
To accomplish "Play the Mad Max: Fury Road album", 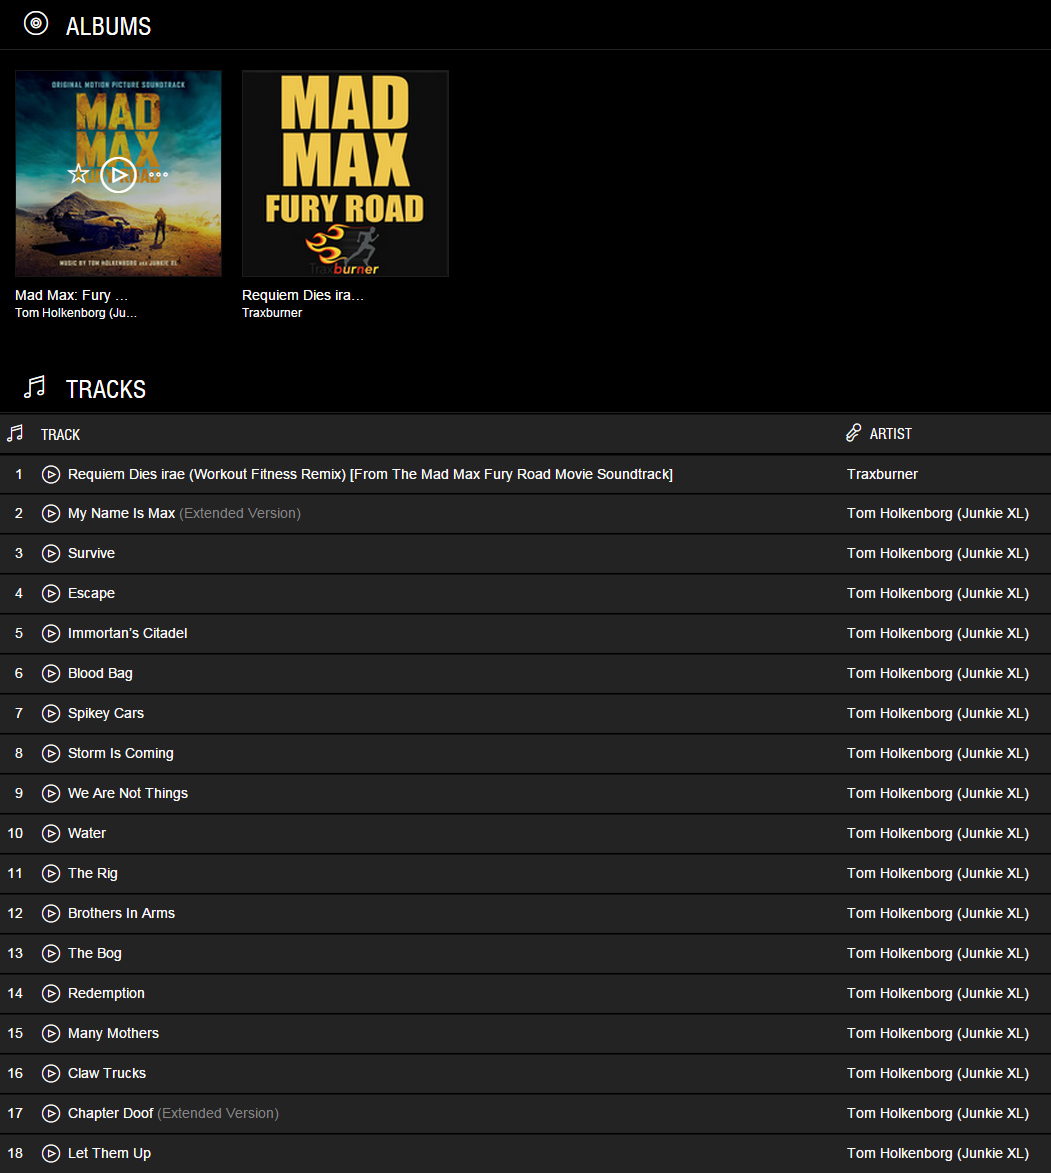I will coord(118,174).
